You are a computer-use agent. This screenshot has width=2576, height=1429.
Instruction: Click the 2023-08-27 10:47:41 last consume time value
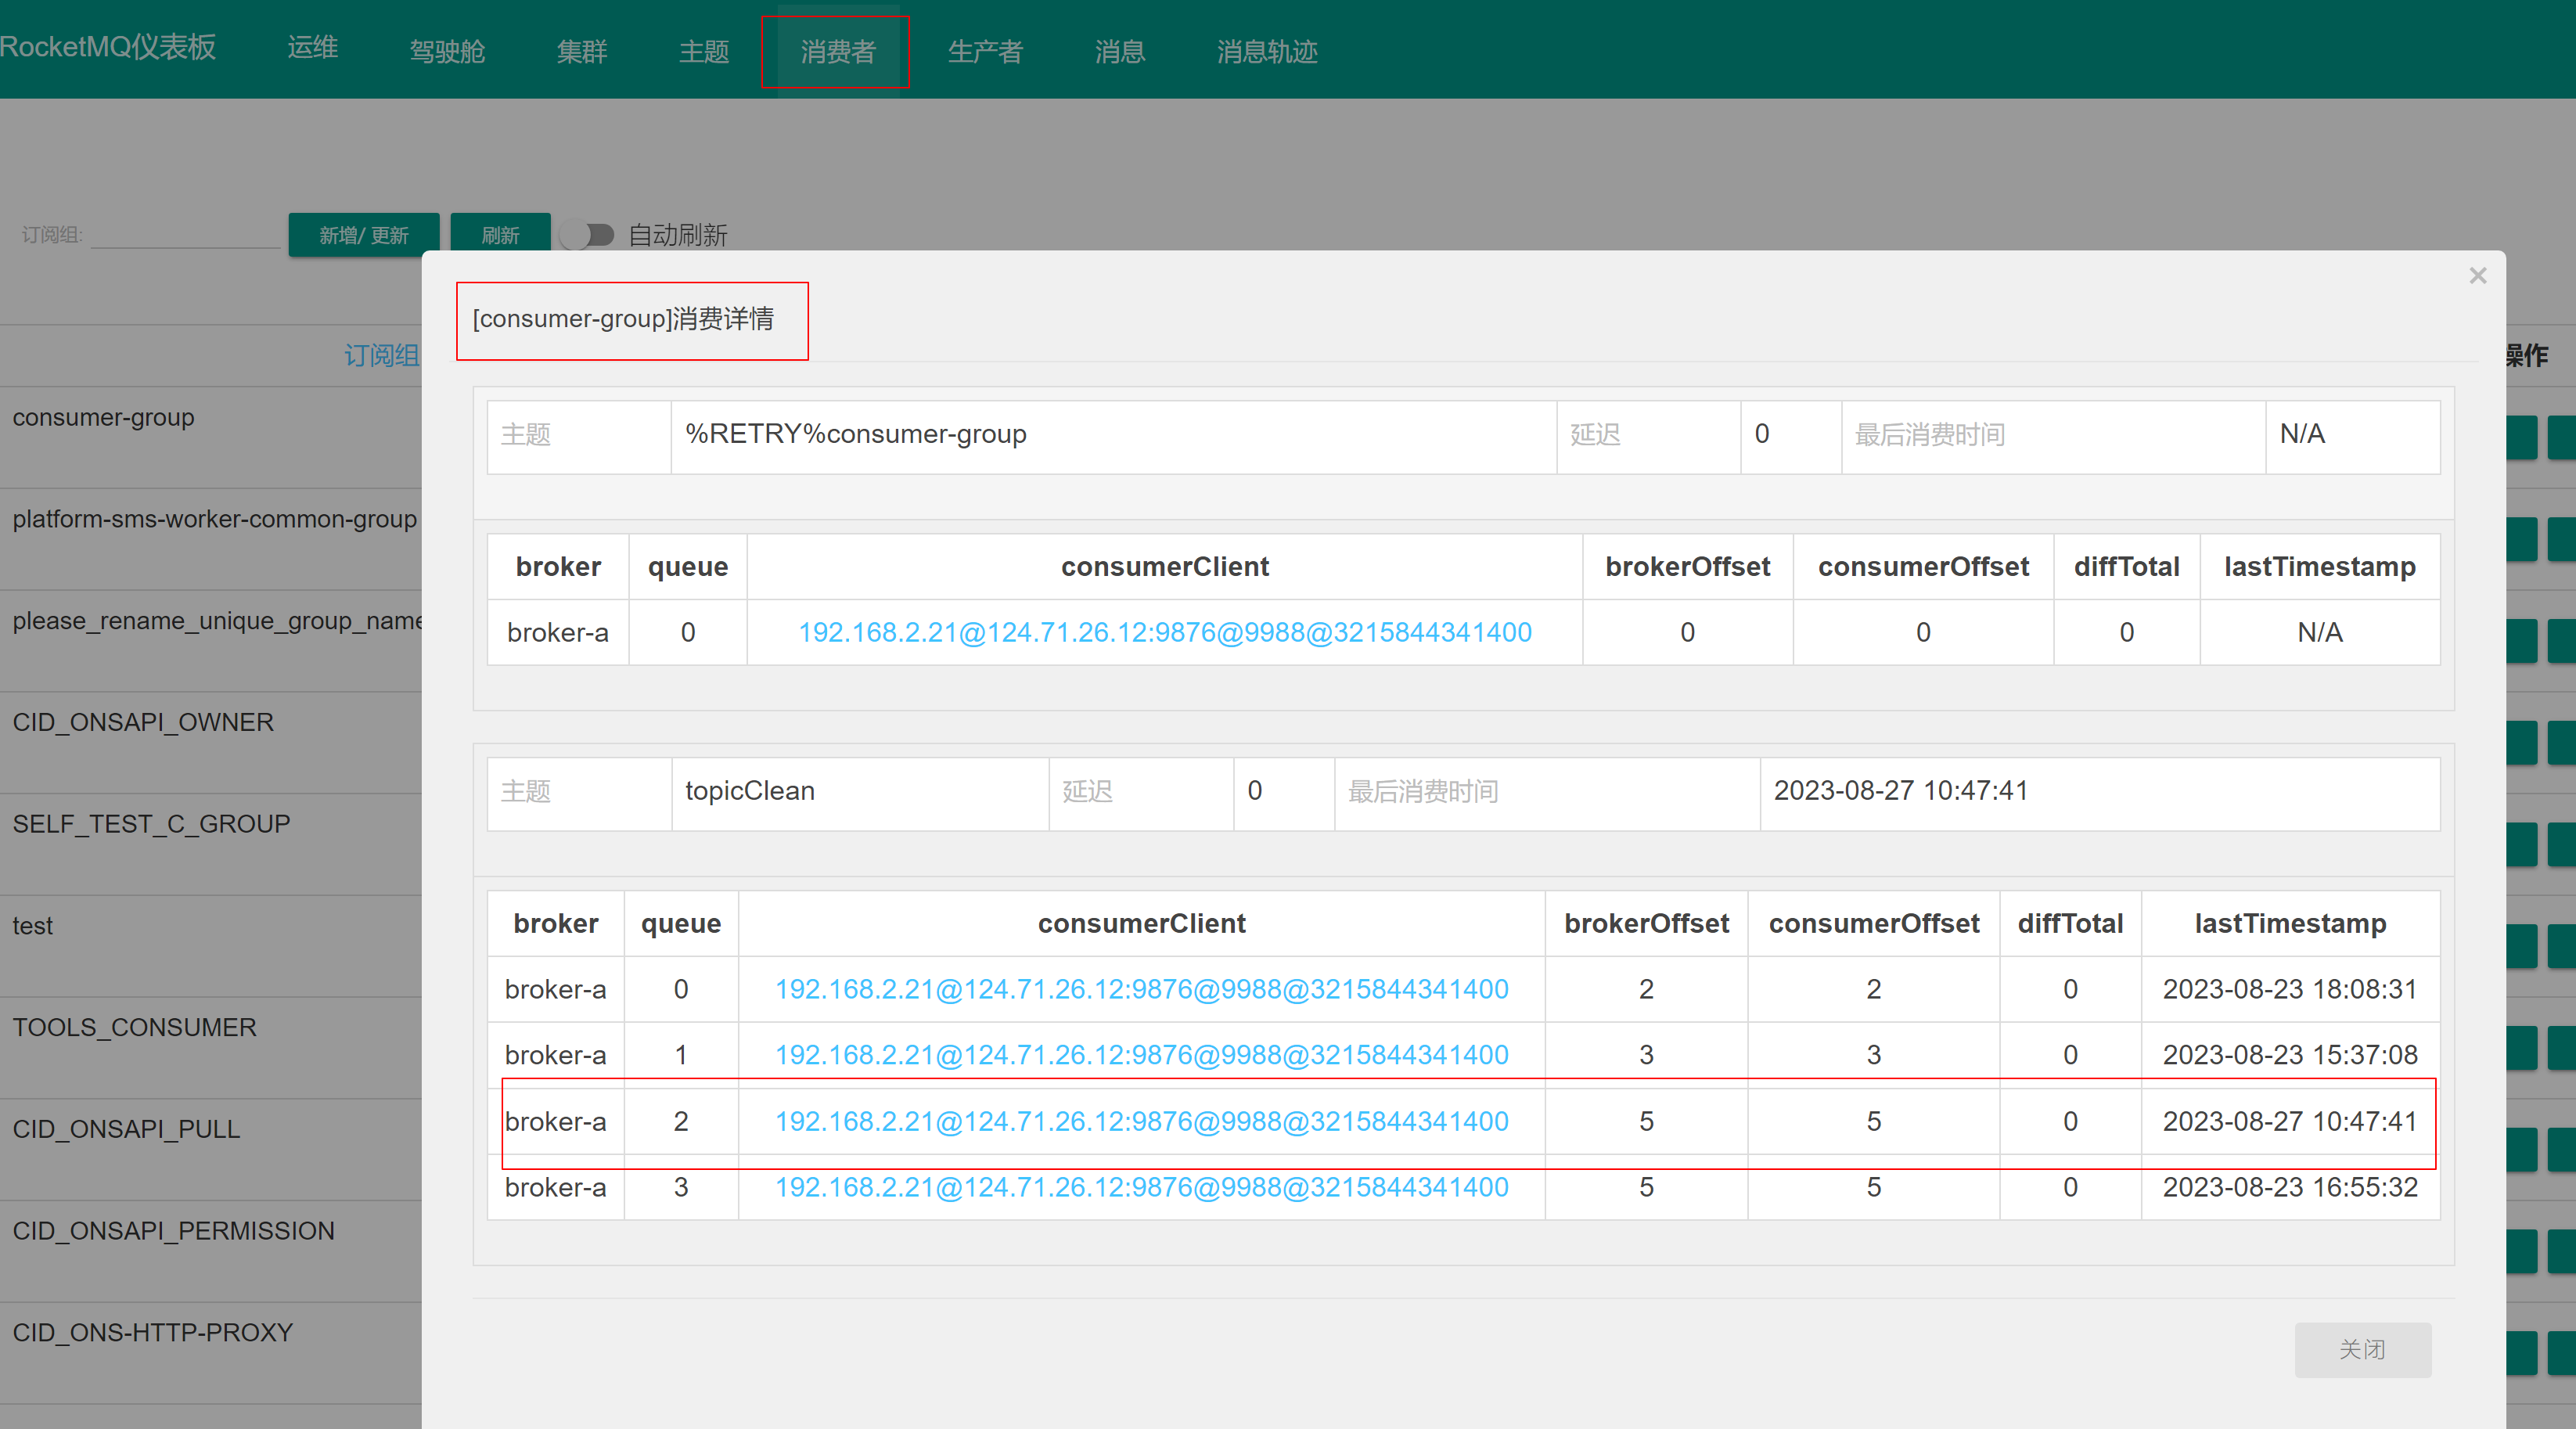pos(1901,790)
